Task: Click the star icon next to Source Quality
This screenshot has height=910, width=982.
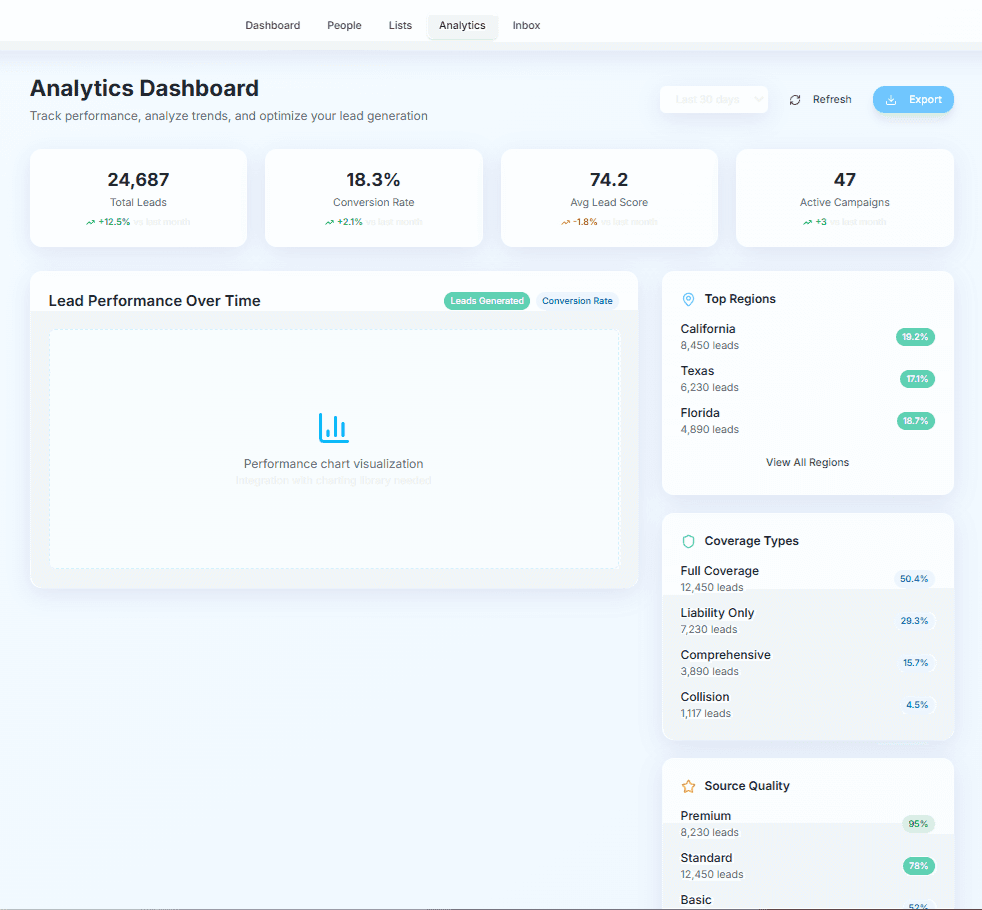Action: pos(686,786)
